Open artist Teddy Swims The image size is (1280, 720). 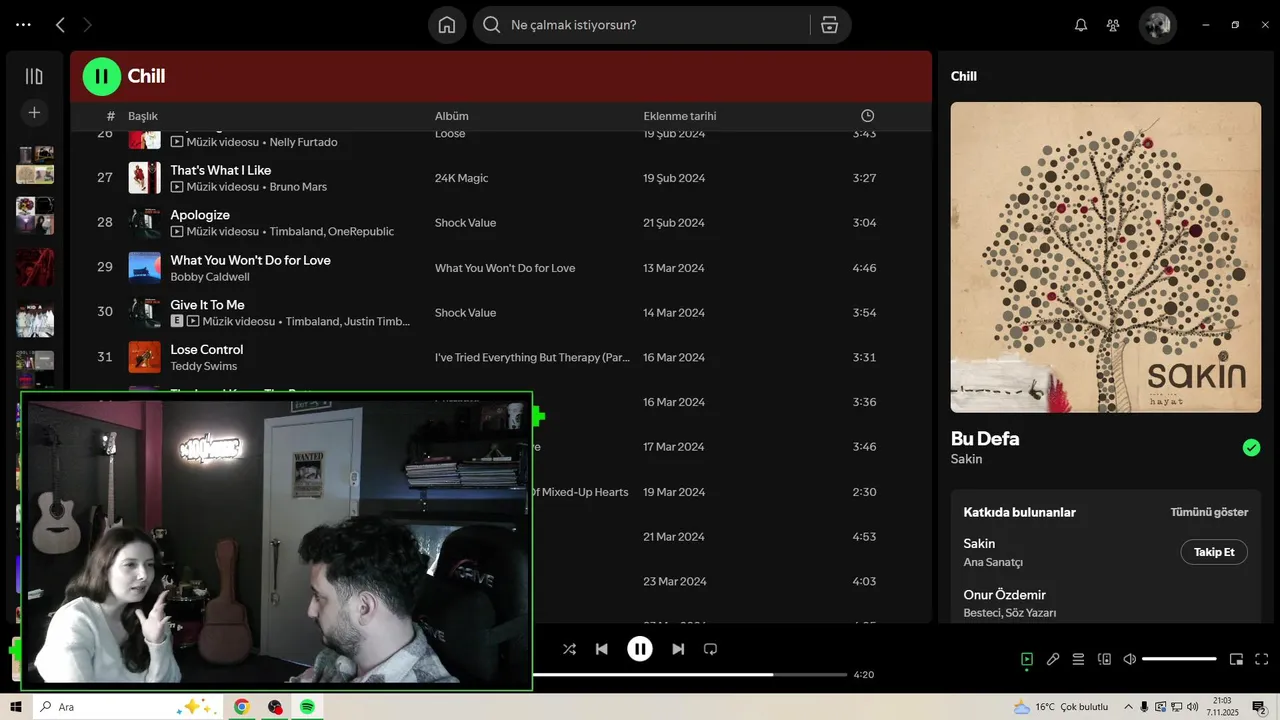pos(203,367)
